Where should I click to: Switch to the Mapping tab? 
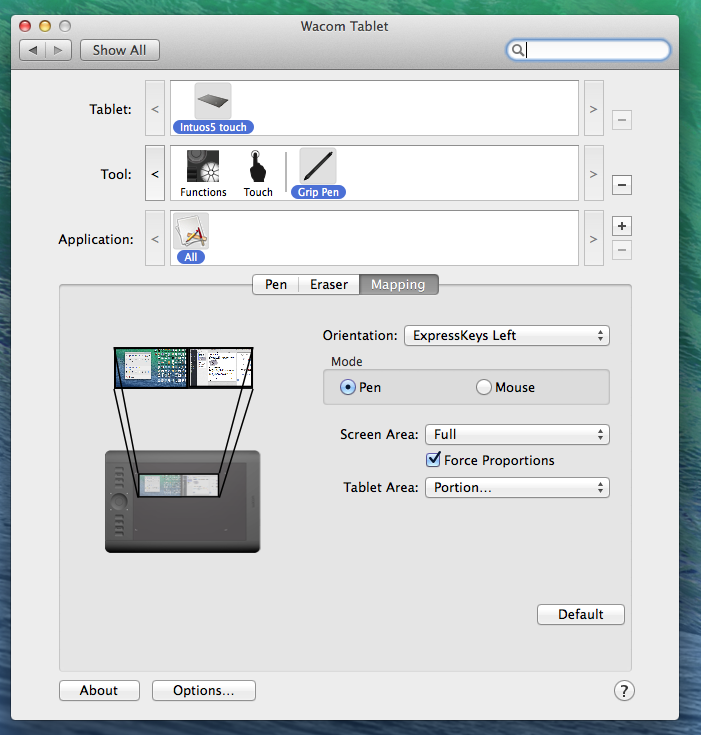399,285
